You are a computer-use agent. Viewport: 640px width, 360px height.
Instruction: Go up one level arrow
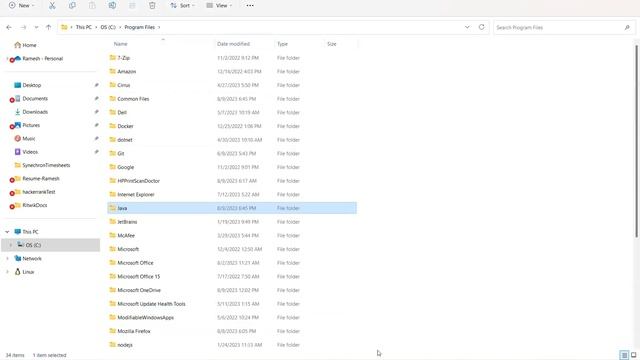pos(49,27)
